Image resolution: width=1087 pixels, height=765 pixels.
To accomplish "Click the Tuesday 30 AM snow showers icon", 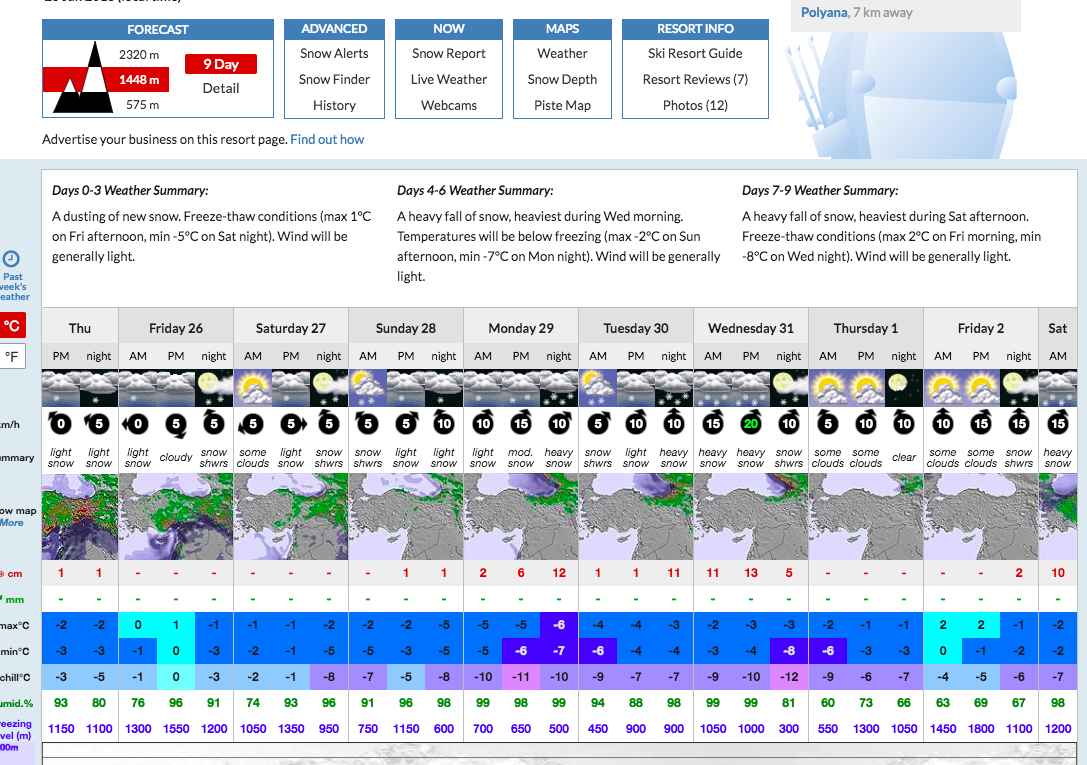I will coord(598,388).
